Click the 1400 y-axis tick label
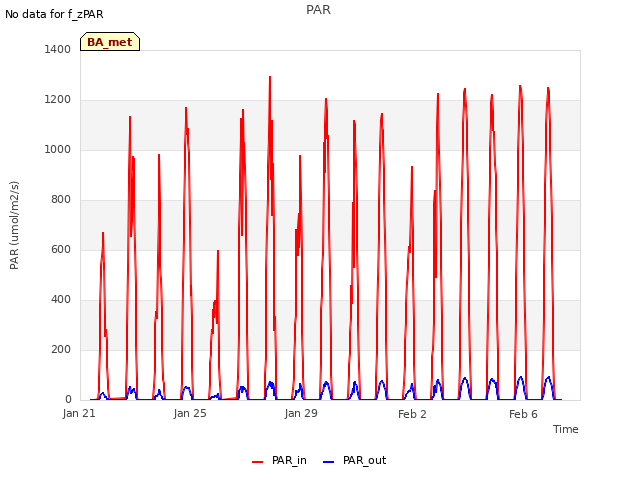640x480 pixels. [x=58, y=49]
